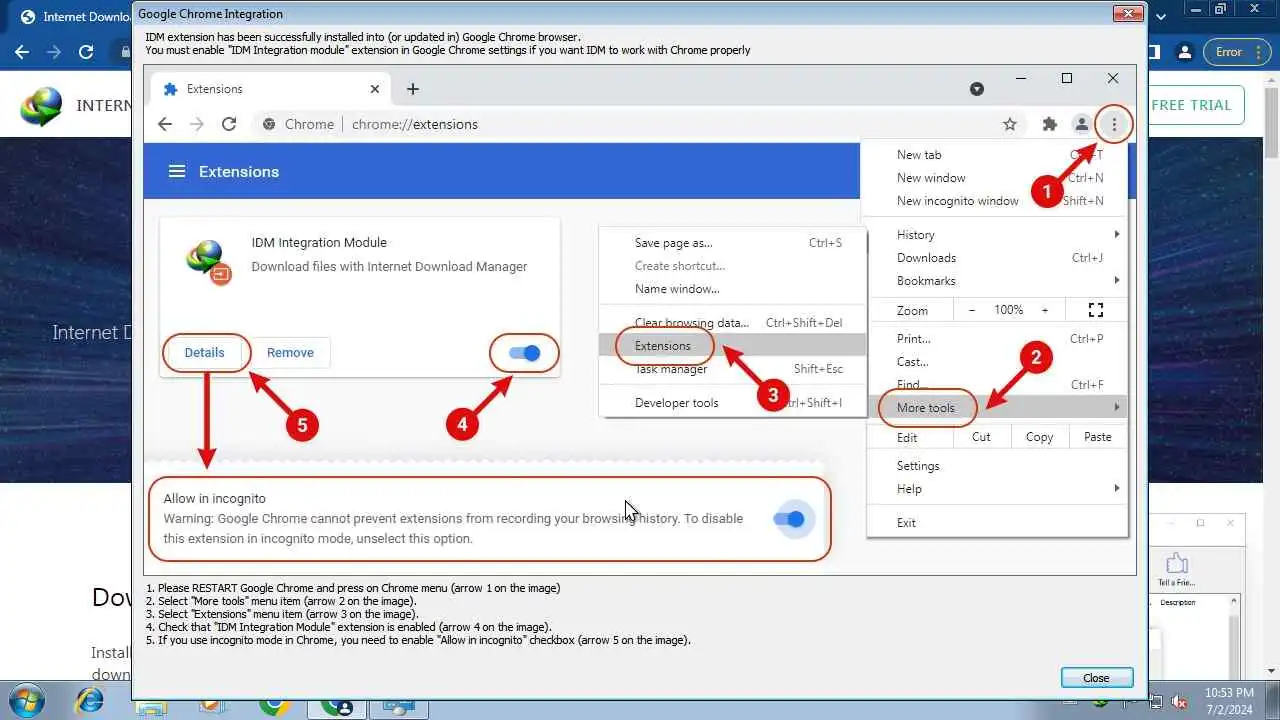Click the profile icon in the pictured toolbar
Viewport: 1280px width, 720px height.
pos(1081,124)
